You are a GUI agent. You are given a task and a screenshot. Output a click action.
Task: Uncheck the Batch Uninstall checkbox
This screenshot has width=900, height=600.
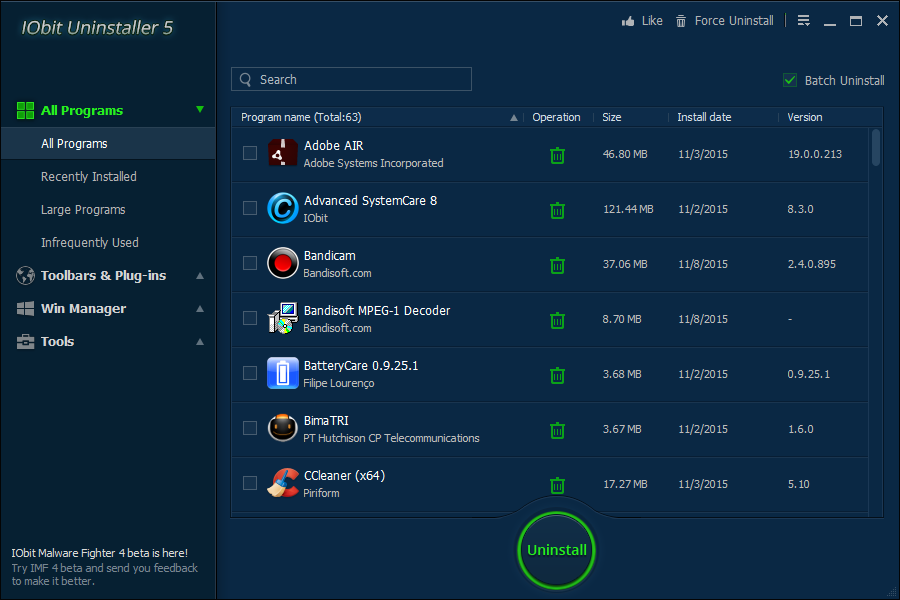[790, 80]
